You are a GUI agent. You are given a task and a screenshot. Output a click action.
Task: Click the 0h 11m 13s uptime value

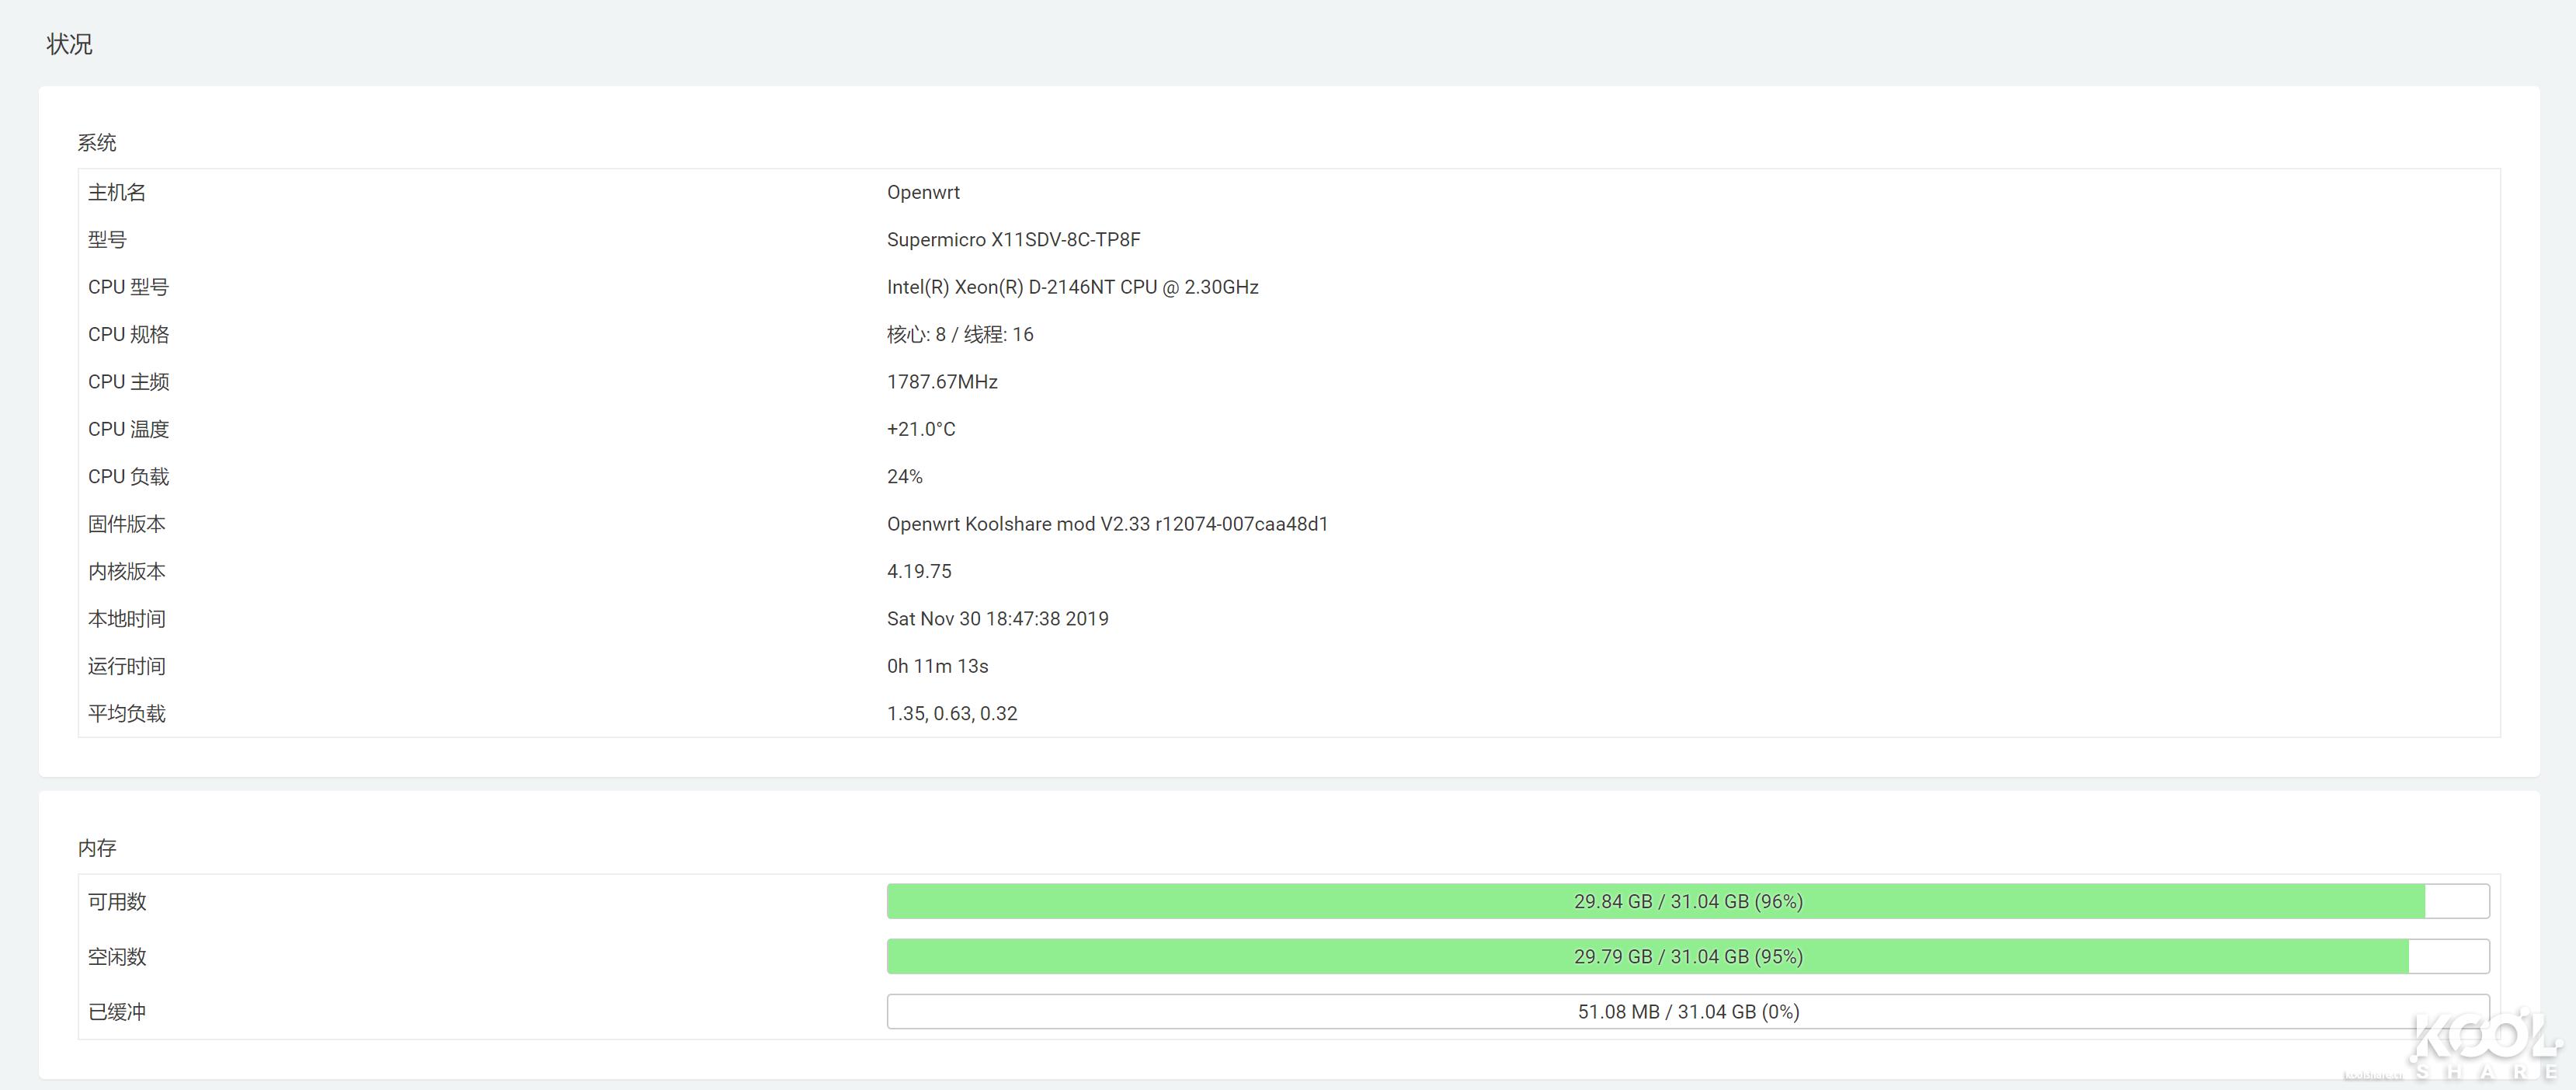(x=937, y=666)
